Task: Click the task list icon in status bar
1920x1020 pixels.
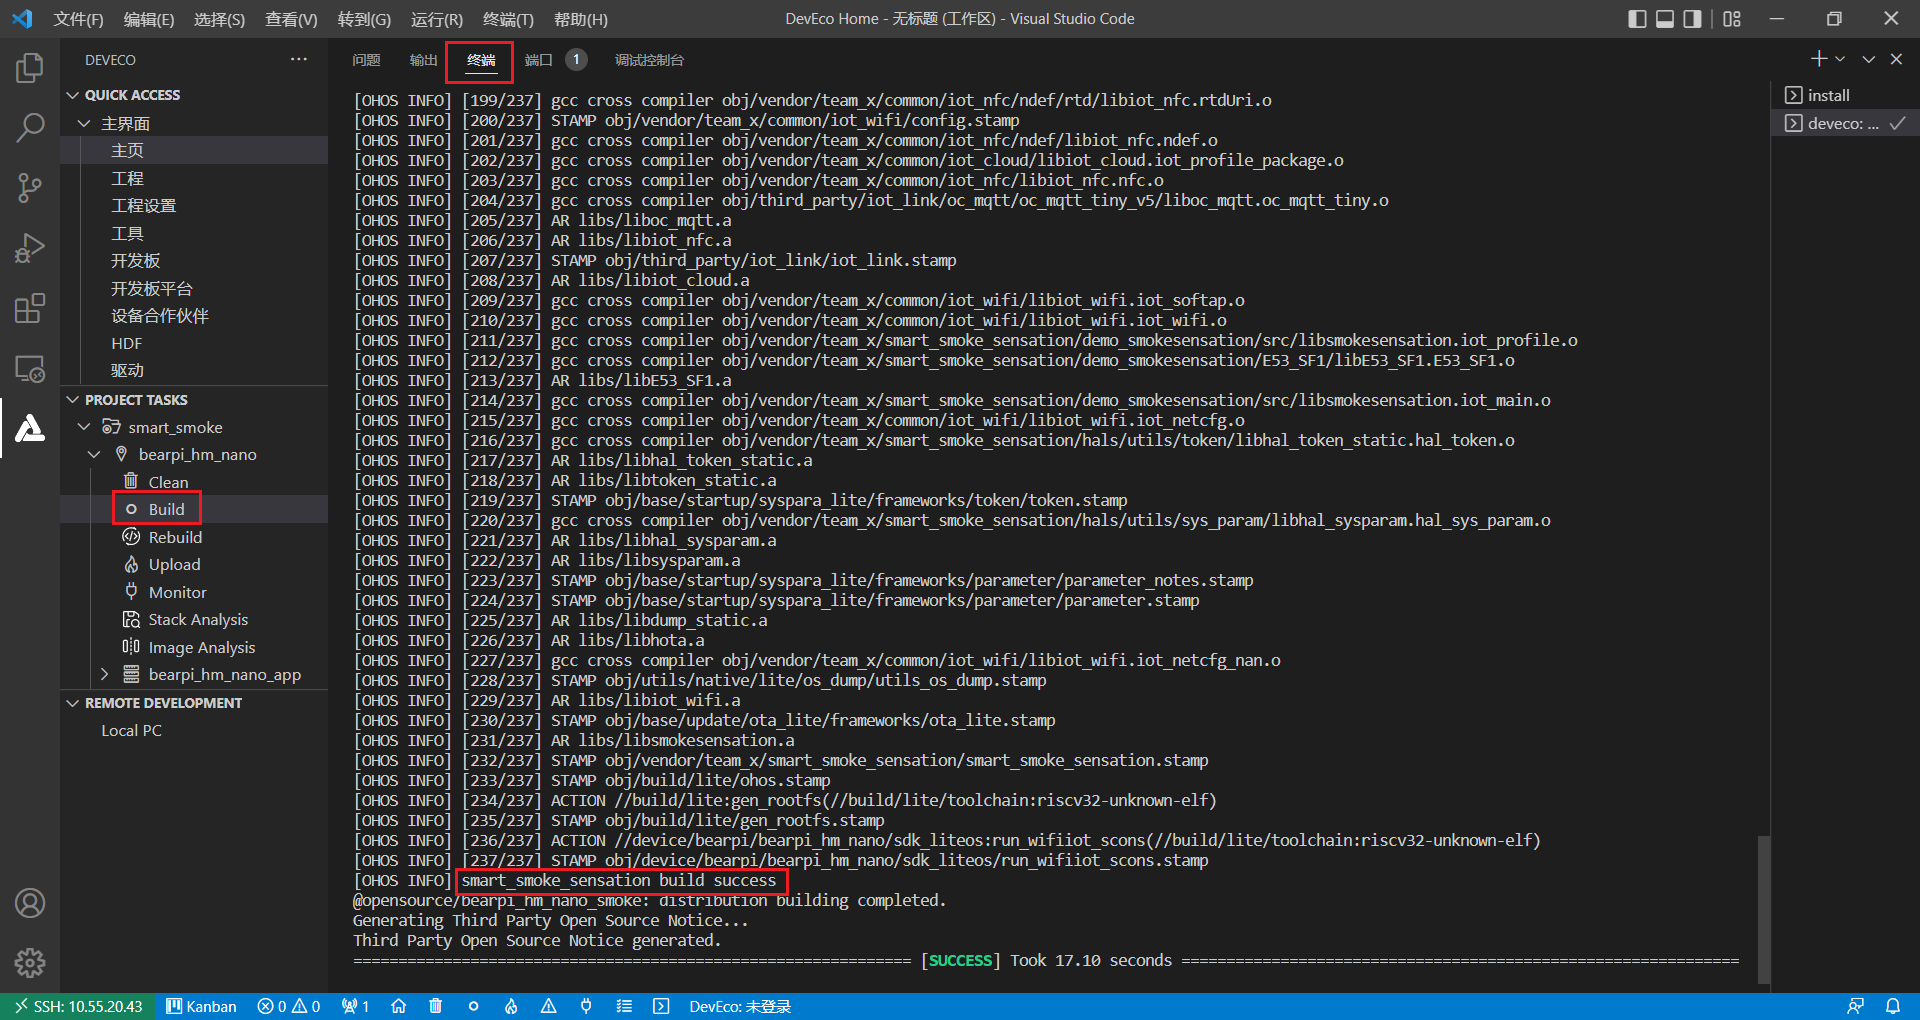Action: [x=624, y=1006]
